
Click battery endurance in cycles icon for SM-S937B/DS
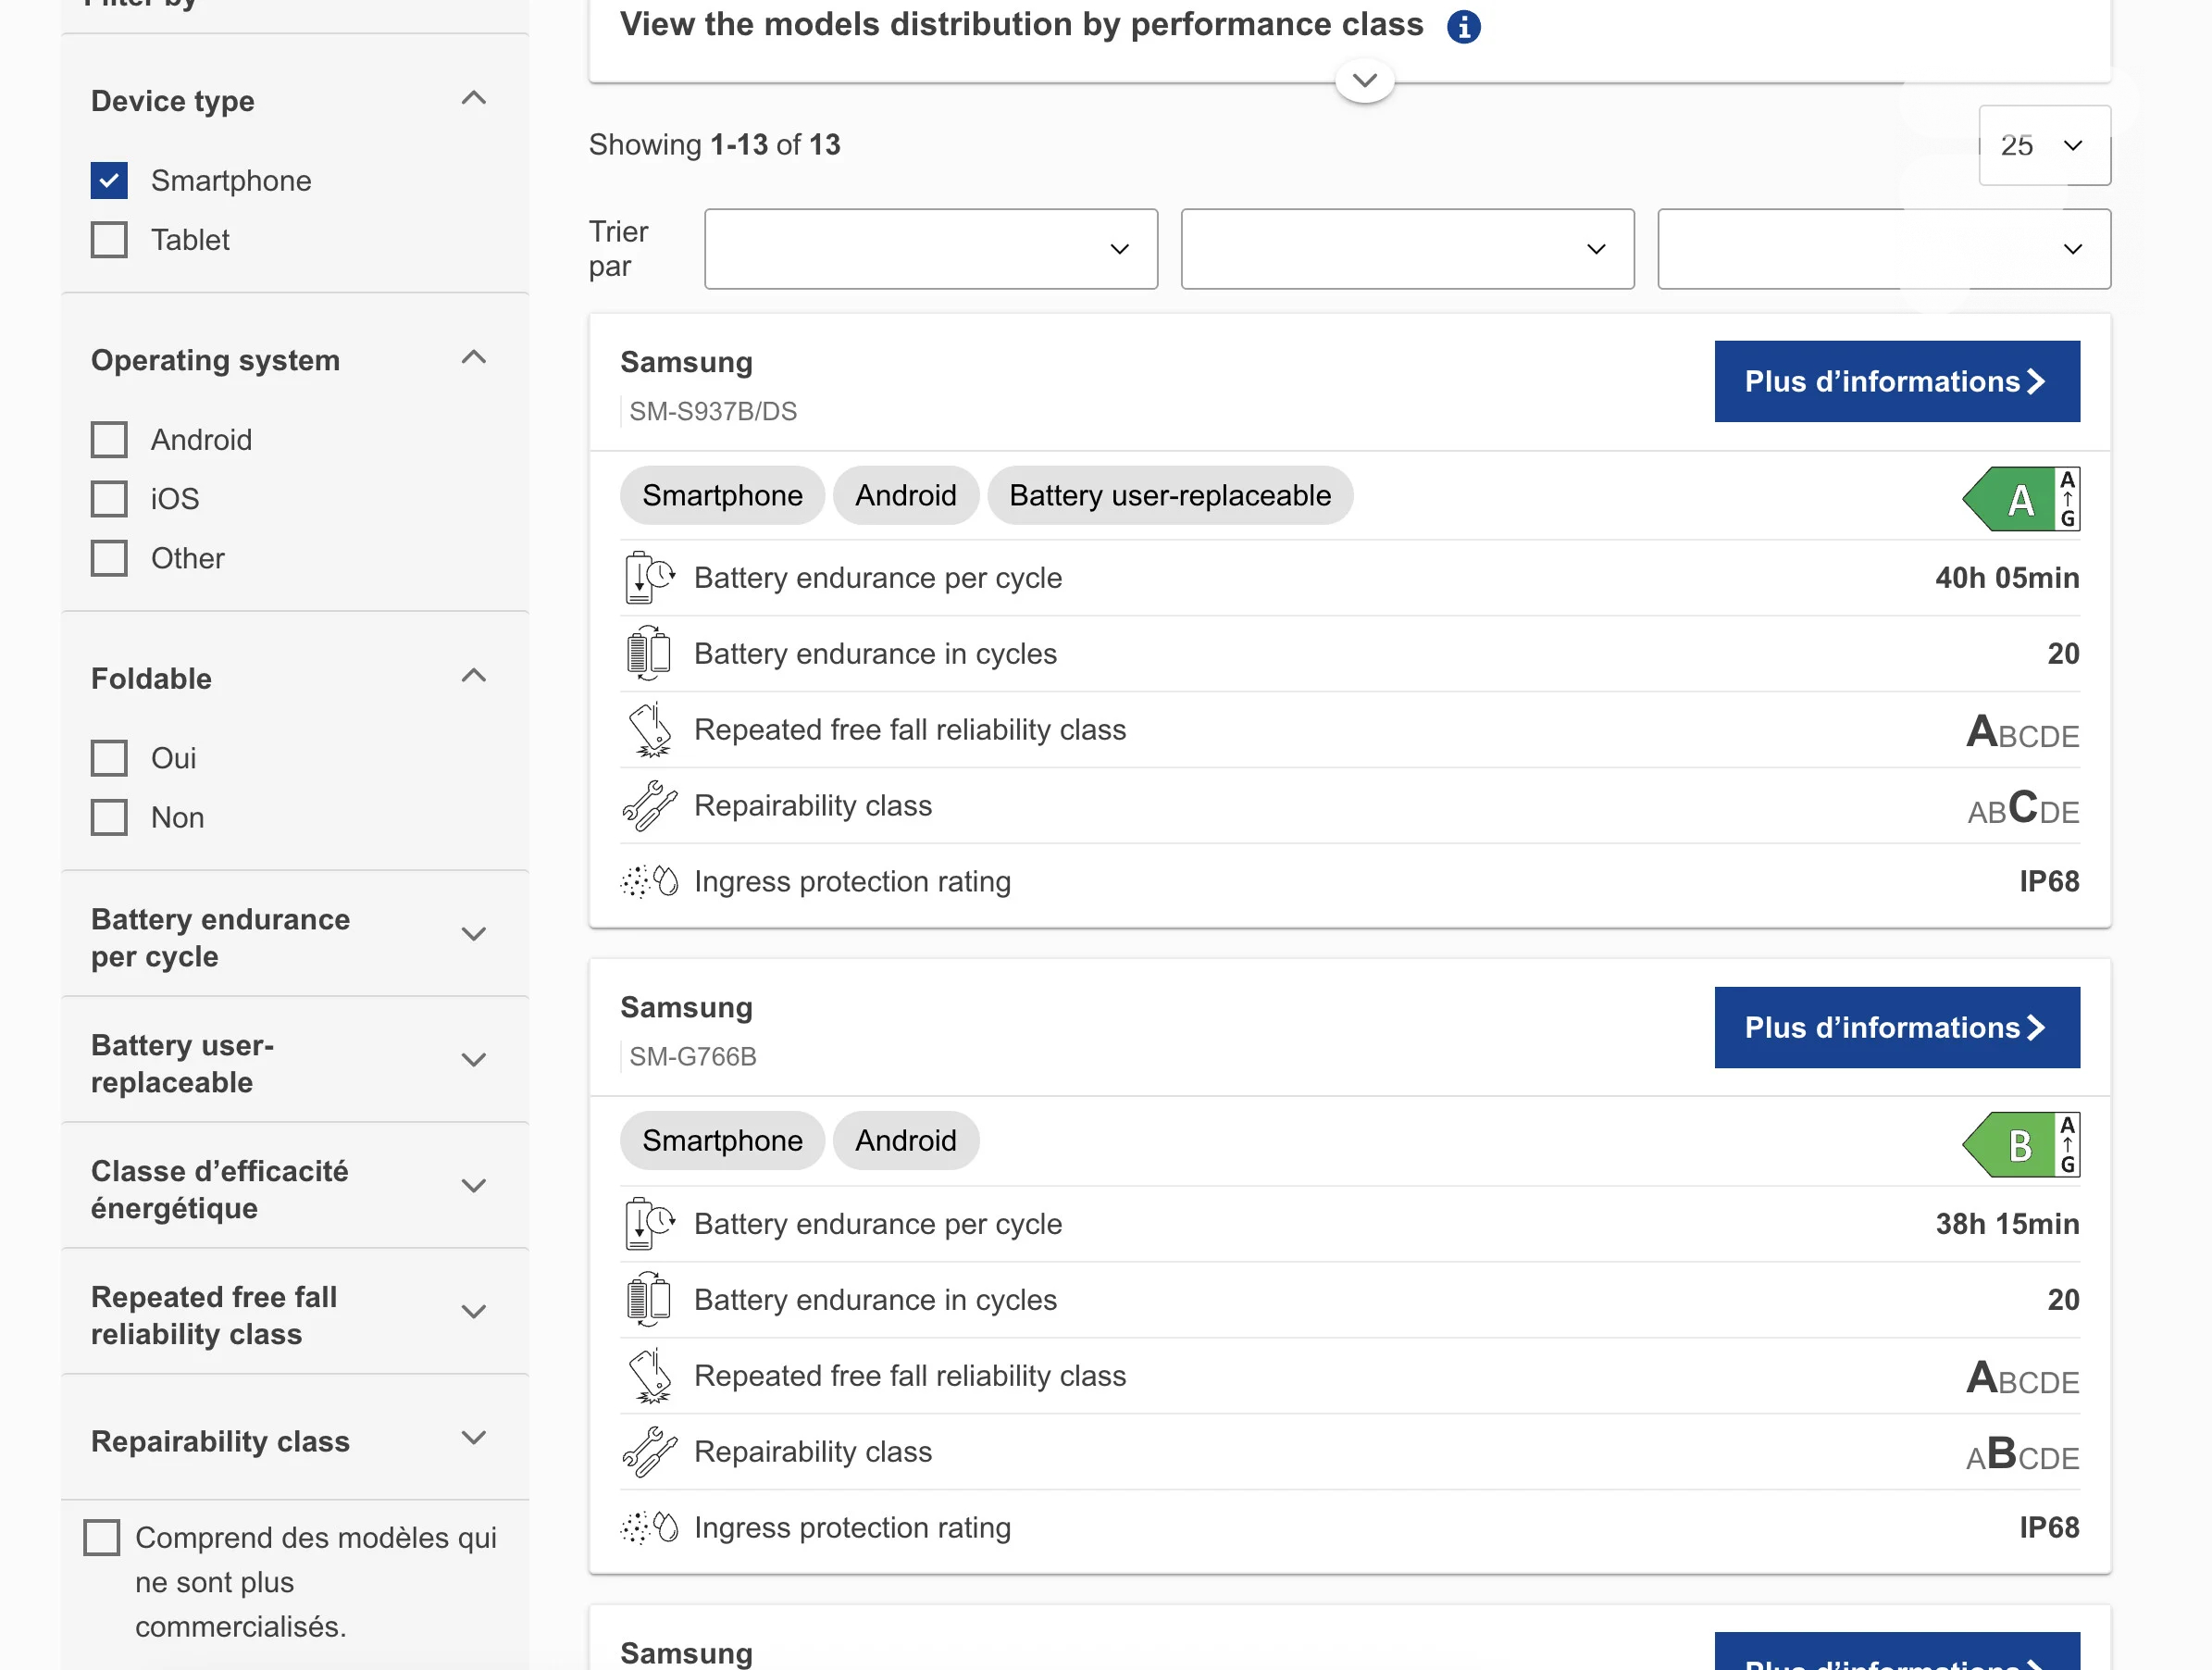tap(648, 653)
